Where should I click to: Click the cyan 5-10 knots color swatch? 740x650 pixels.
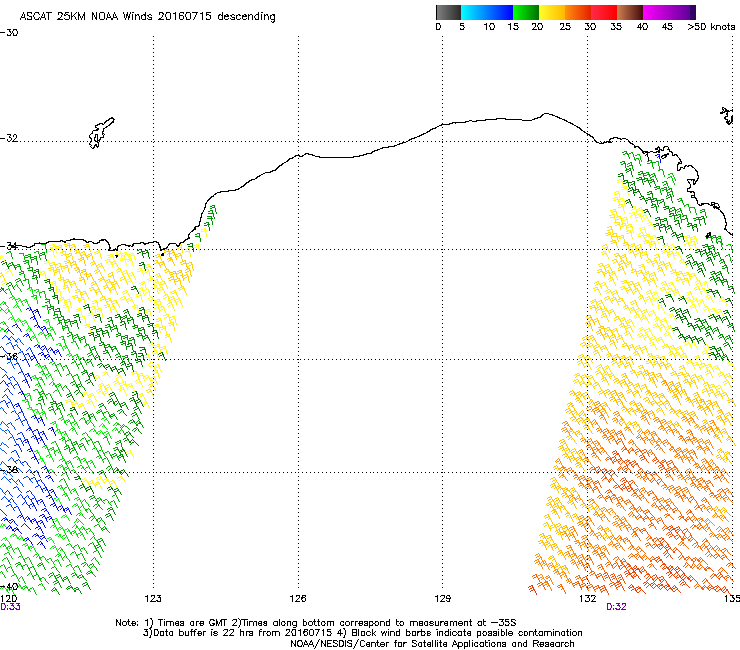point(474,12)
